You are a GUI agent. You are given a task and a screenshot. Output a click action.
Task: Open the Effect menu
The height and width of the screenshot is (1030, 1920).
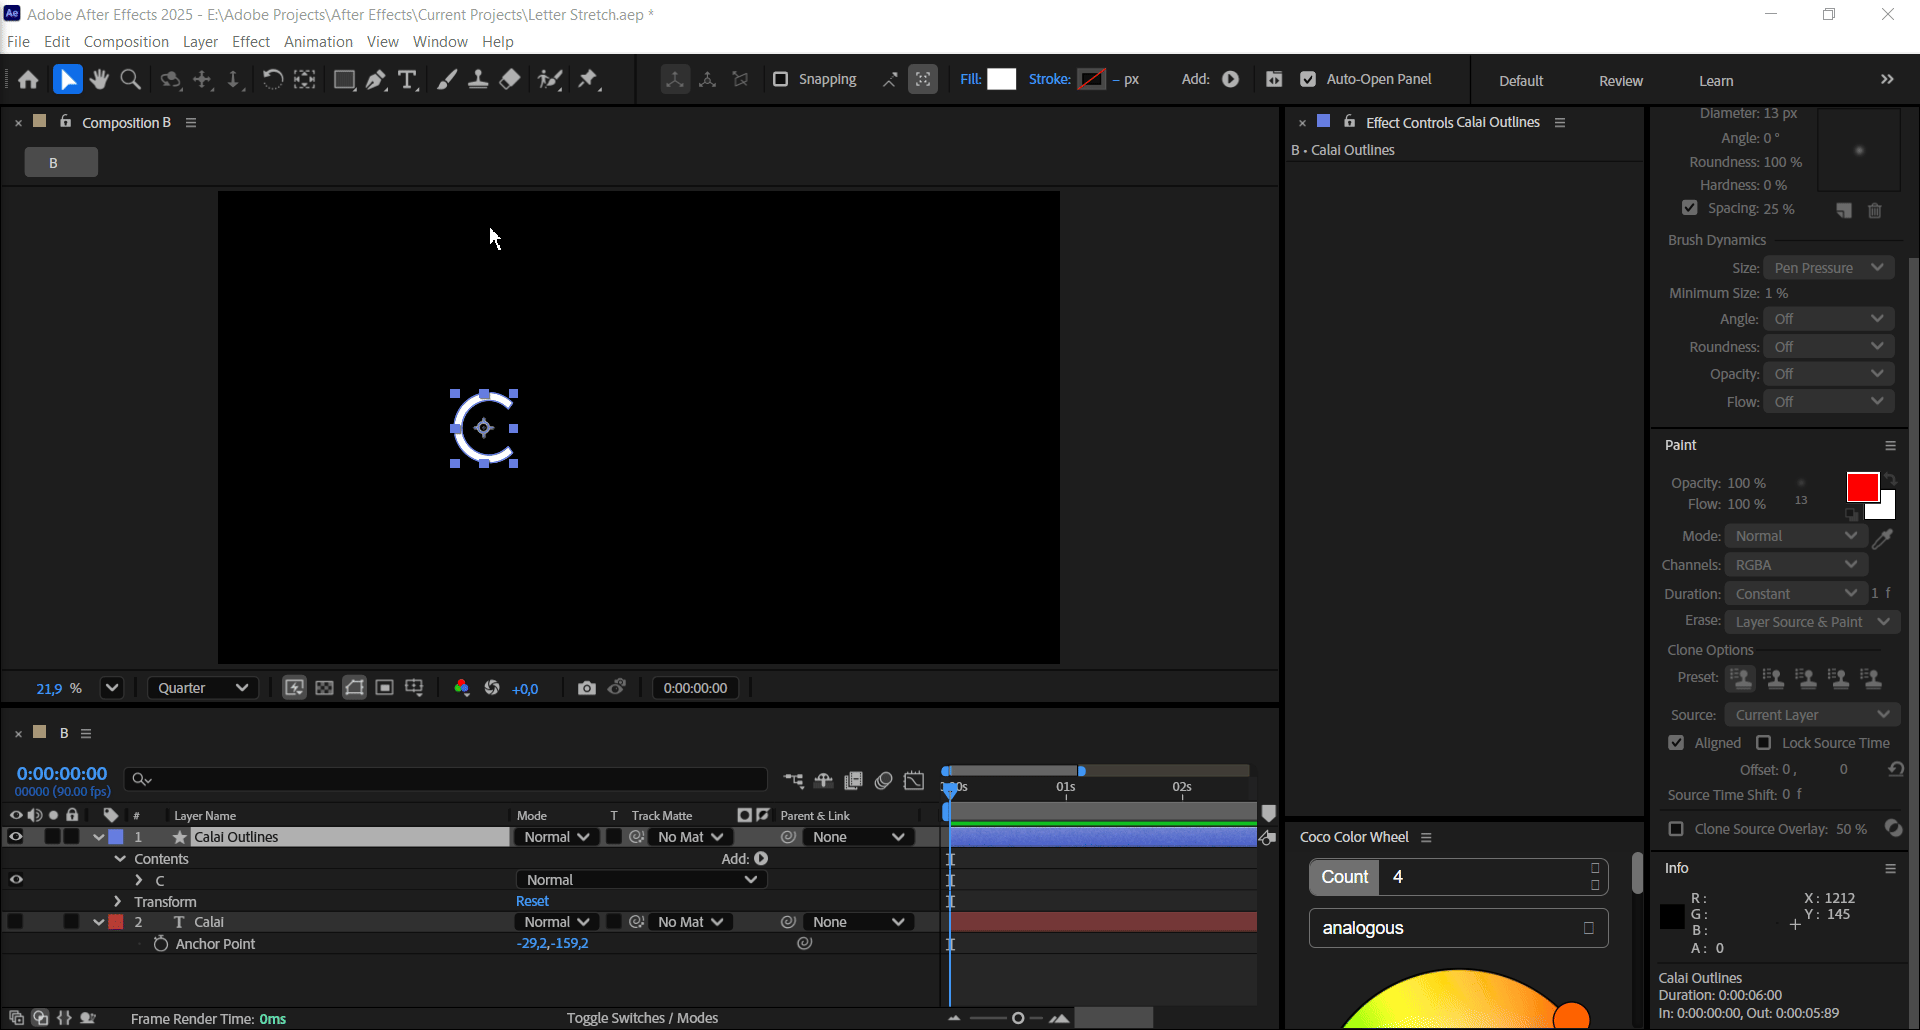coord(251,42)
